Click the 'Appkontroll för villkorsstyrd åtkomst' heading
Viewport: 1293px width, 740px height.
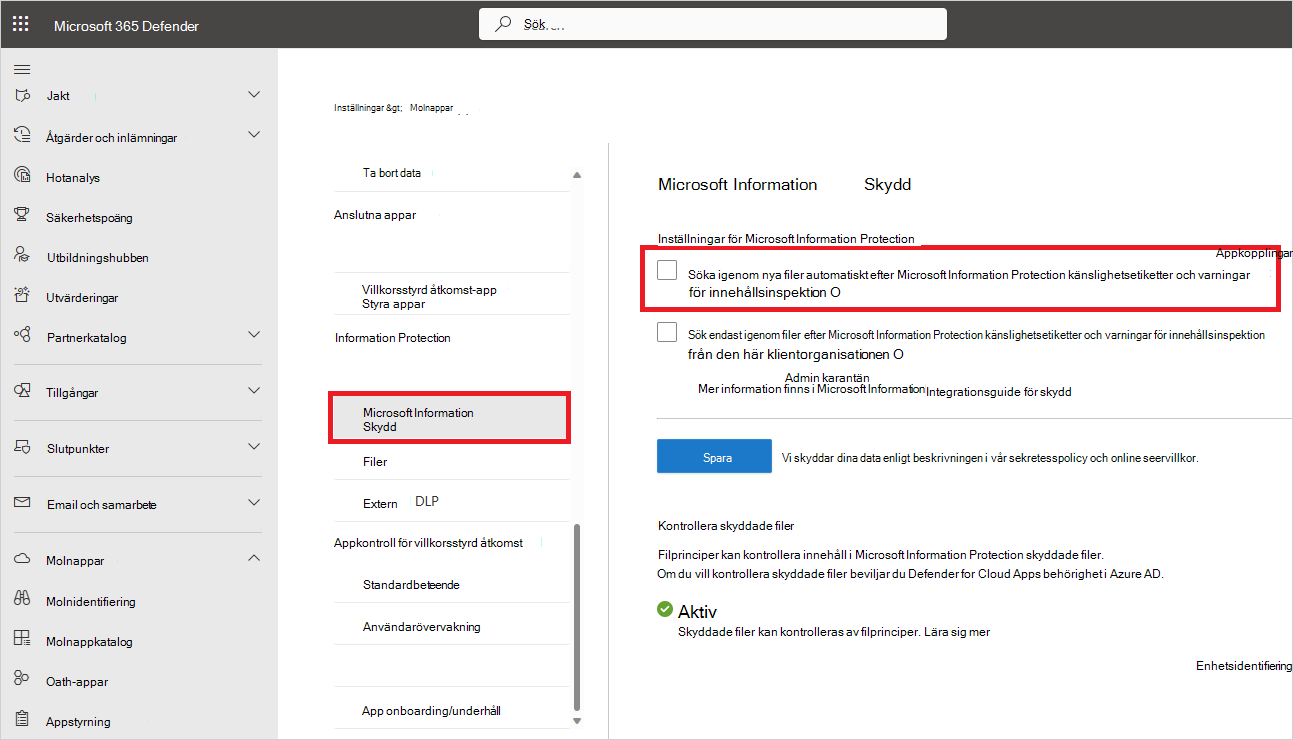[x=428, y=542]
